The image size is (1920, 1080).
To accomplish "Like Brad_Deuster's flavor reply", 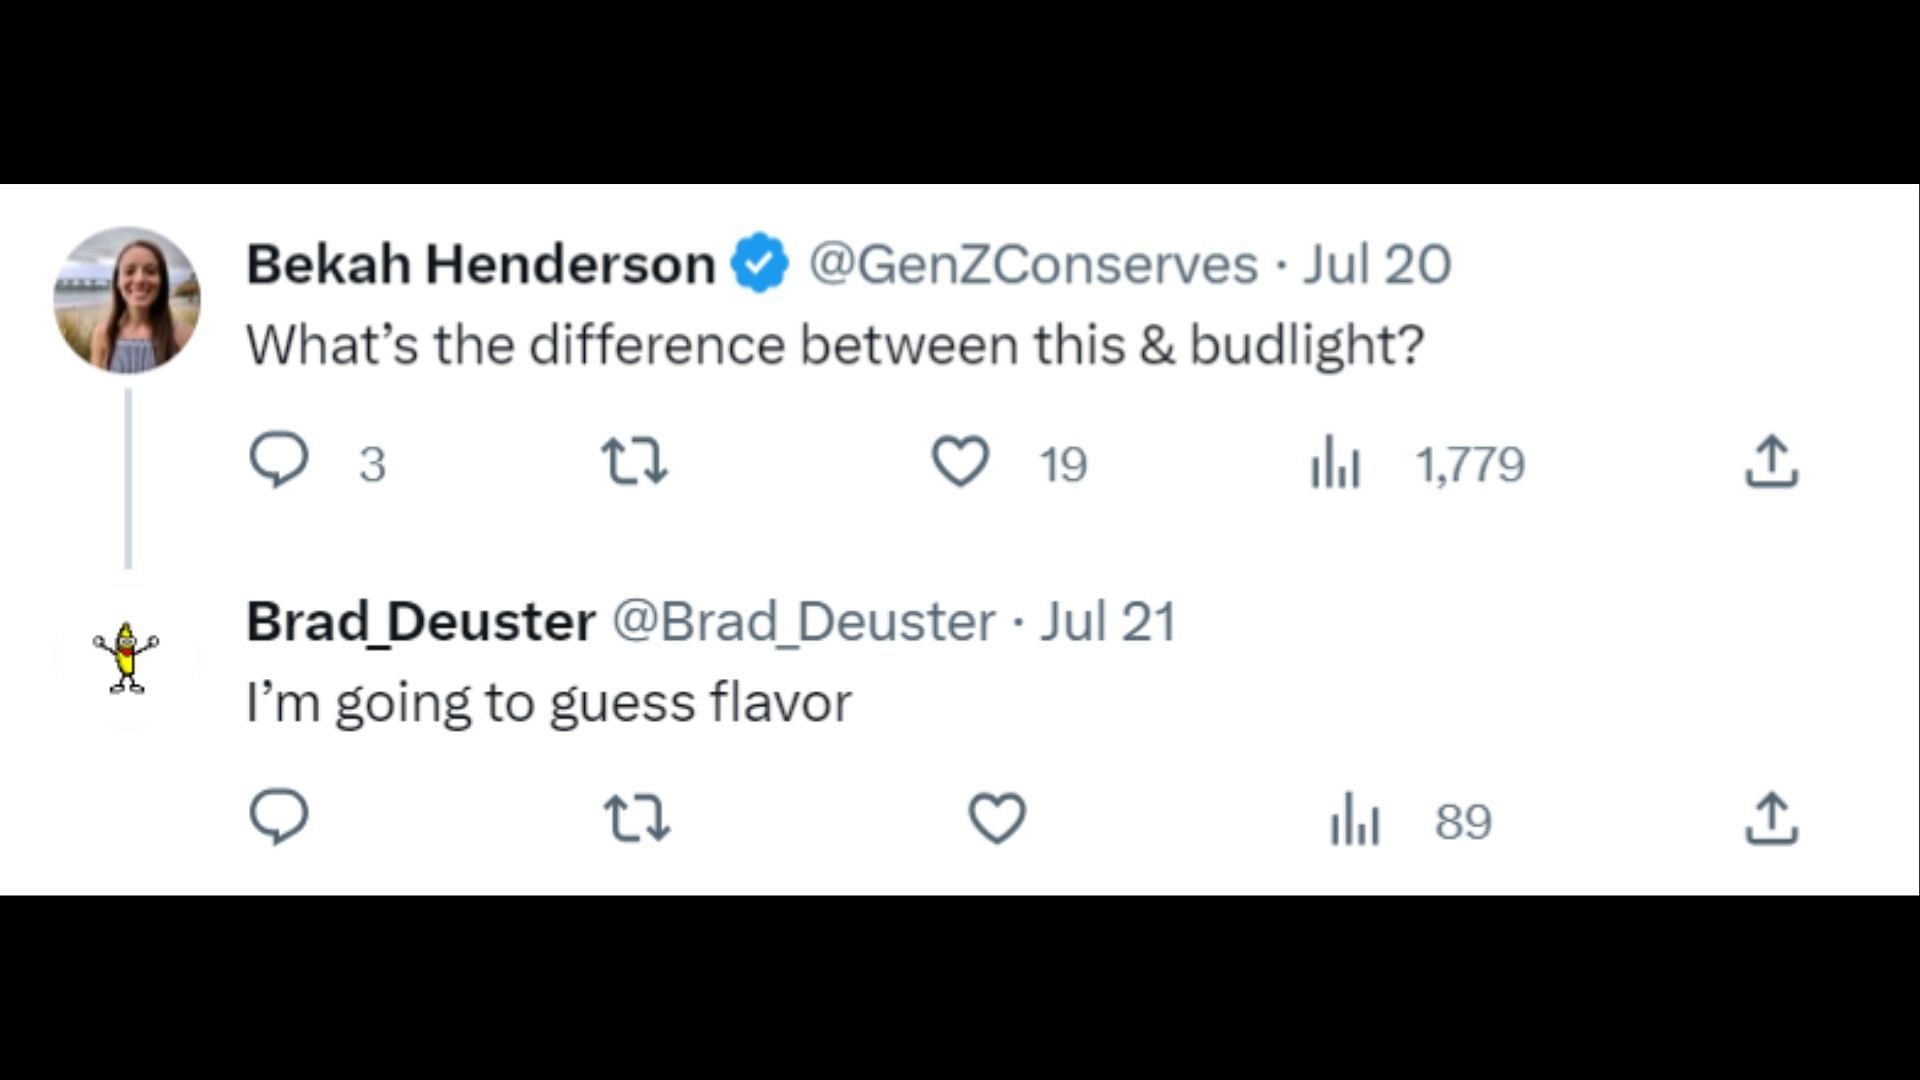I will (x=998, y=818).
